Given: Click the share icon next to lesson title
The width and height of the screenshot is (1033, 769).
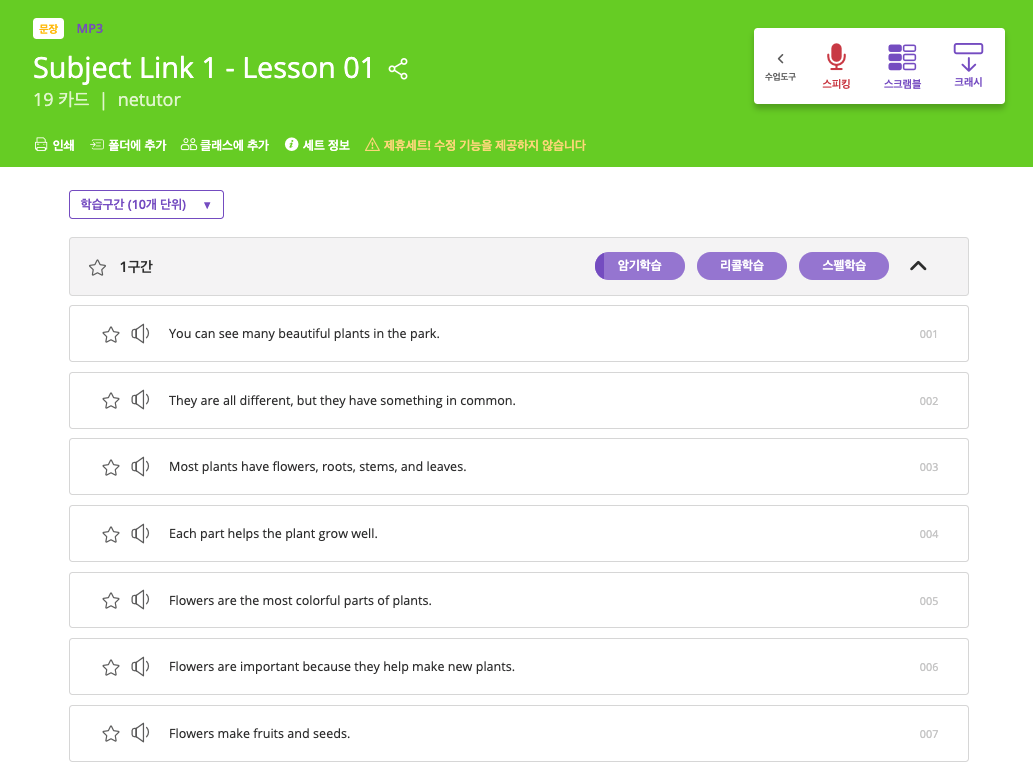Looking at the screenshot, I should (398, 69).
